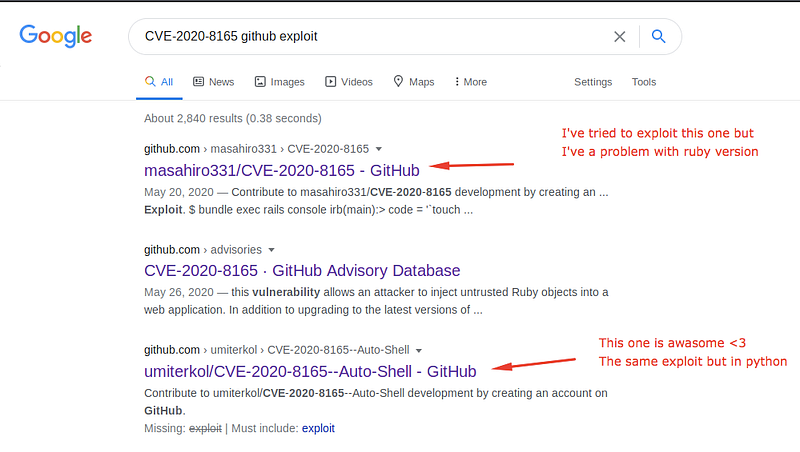The height and width of the screenshot is (452, 800).
Task: Click the Videos tab play icon
Action: (x=331, y=82)
